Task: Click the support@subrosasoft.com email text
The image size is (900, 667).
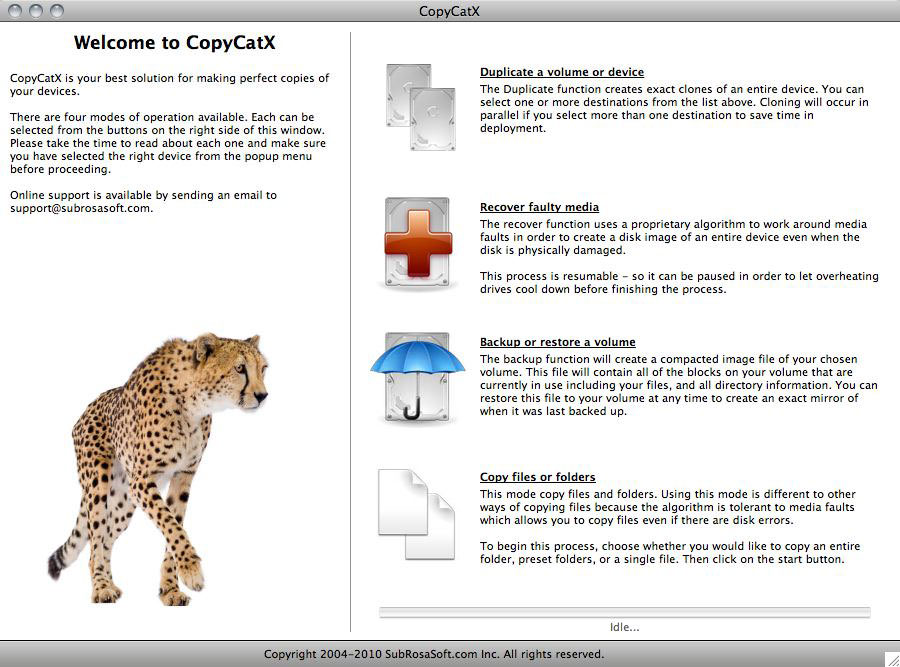Action: (82, 208)
